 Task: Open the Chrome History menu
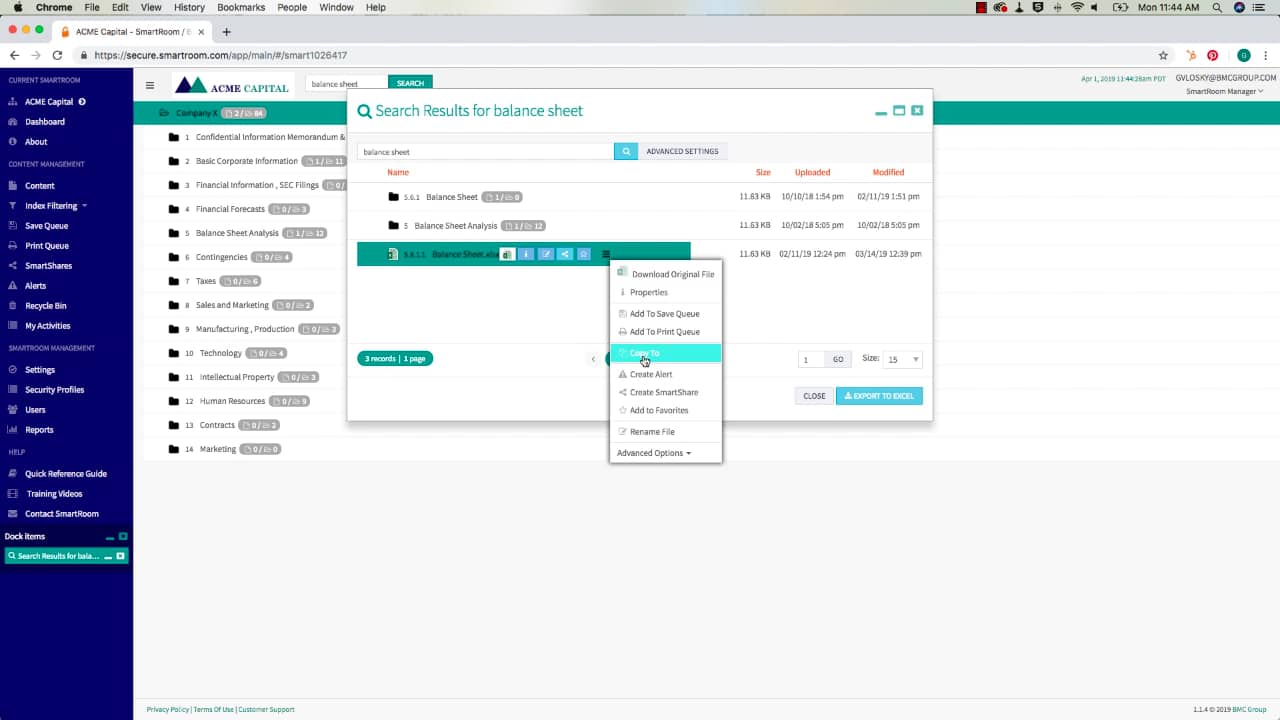click(x=189, y=7)
